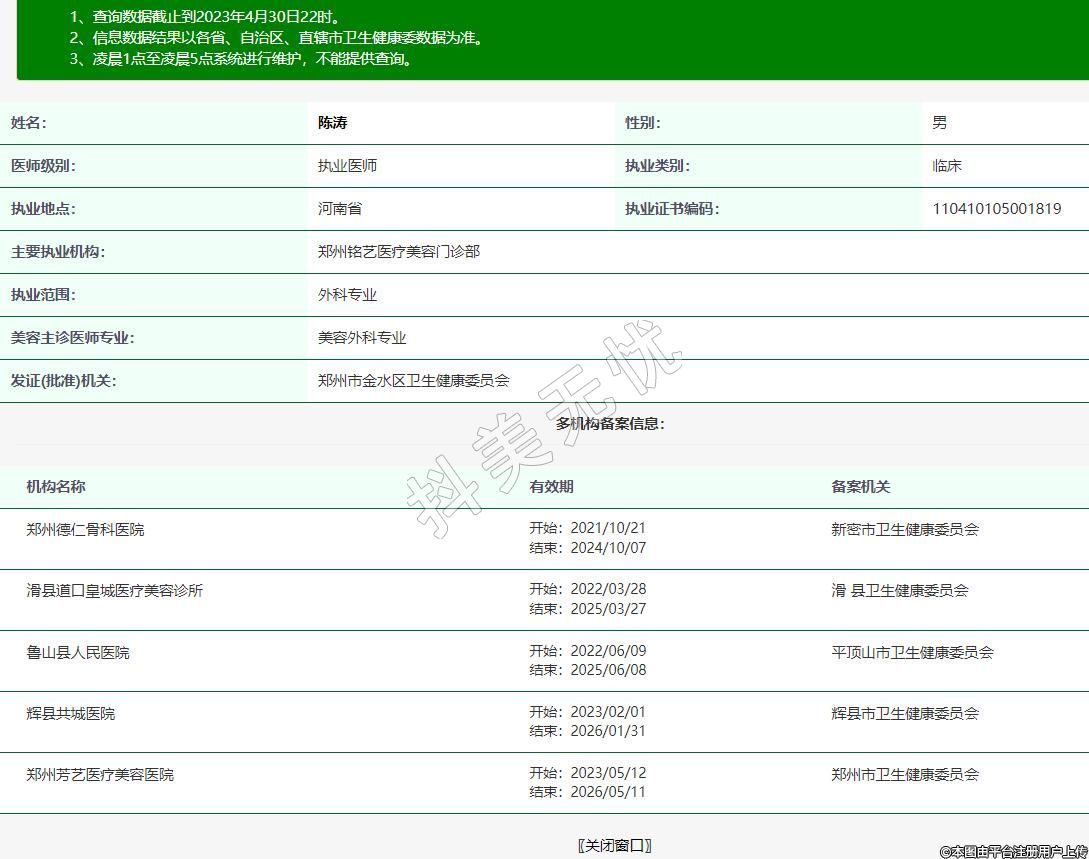
Task: Click the 备案机关 column header
Action: click(860, 487)
